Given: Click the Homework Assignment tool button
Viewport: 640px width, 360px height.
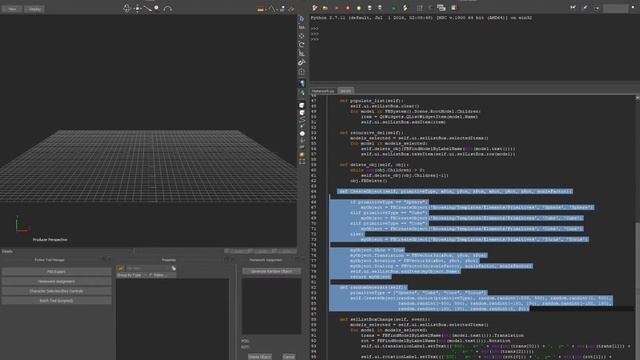Looking at the screenshot, I should 56,281.
